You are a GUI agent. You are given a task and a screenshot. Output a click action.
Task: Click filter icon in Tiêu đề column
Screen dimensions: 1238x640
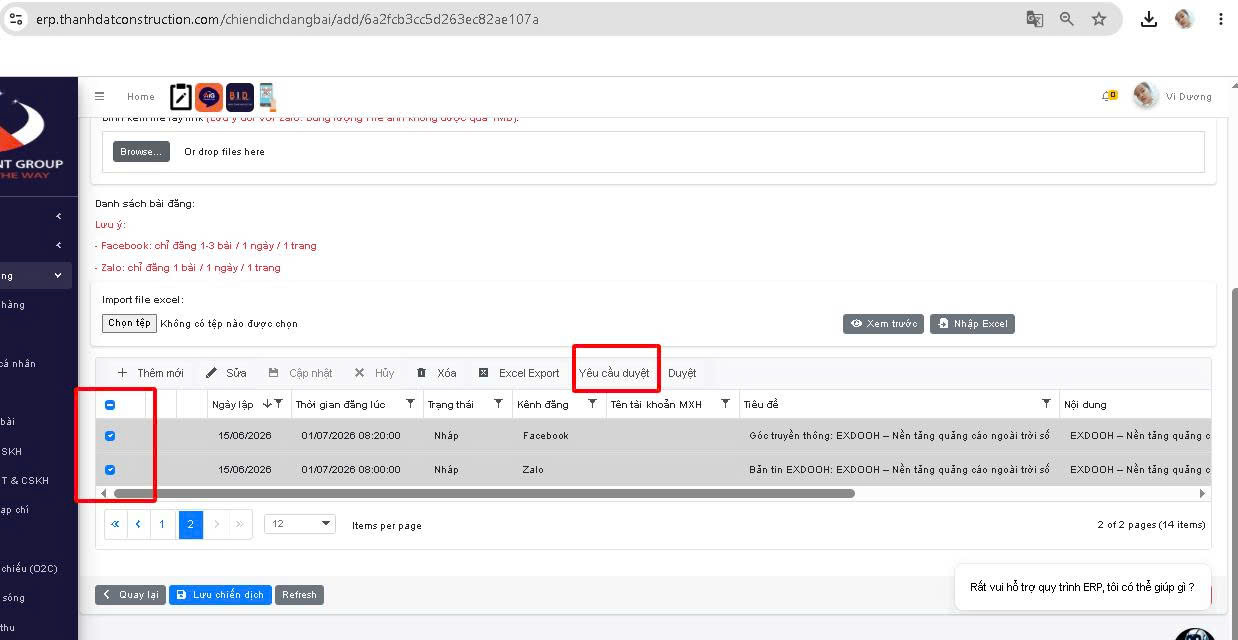click(1046, 404)
